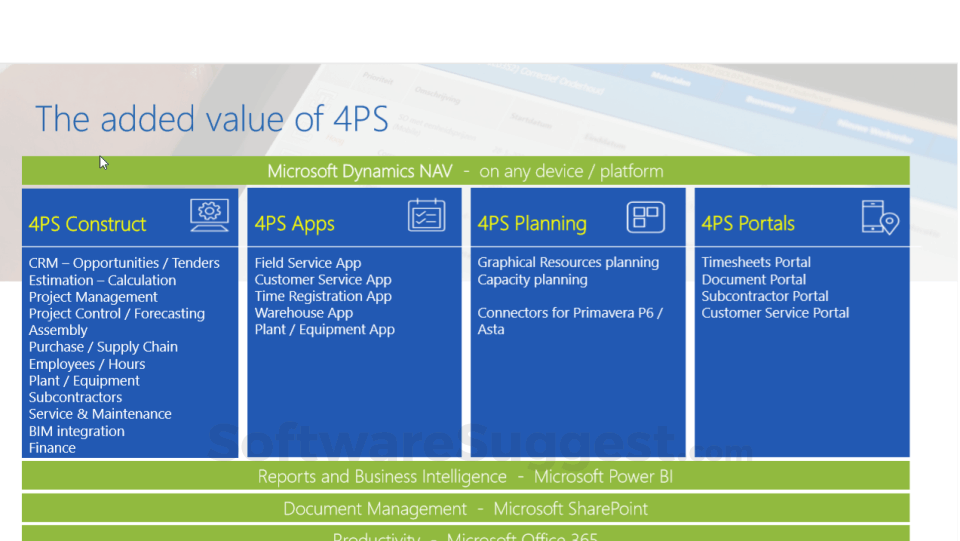
Task: Click 'CRM – Opportunities / Tenders' line
Action: (x=124, y=263)
